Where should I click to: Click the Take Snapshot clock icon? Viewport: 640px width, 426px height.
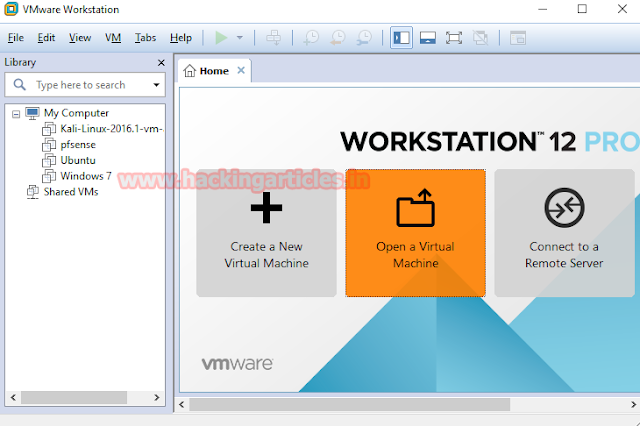point(311,38)
